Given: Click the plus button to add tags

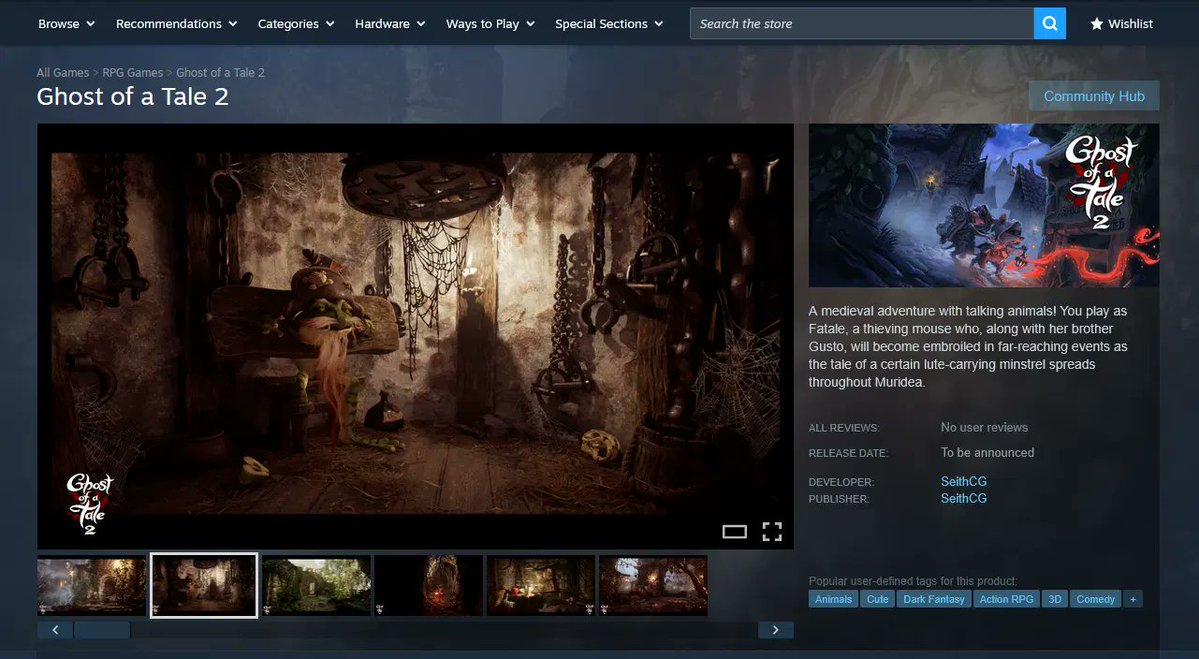Looking at the screenshot, I should 1133,599.
